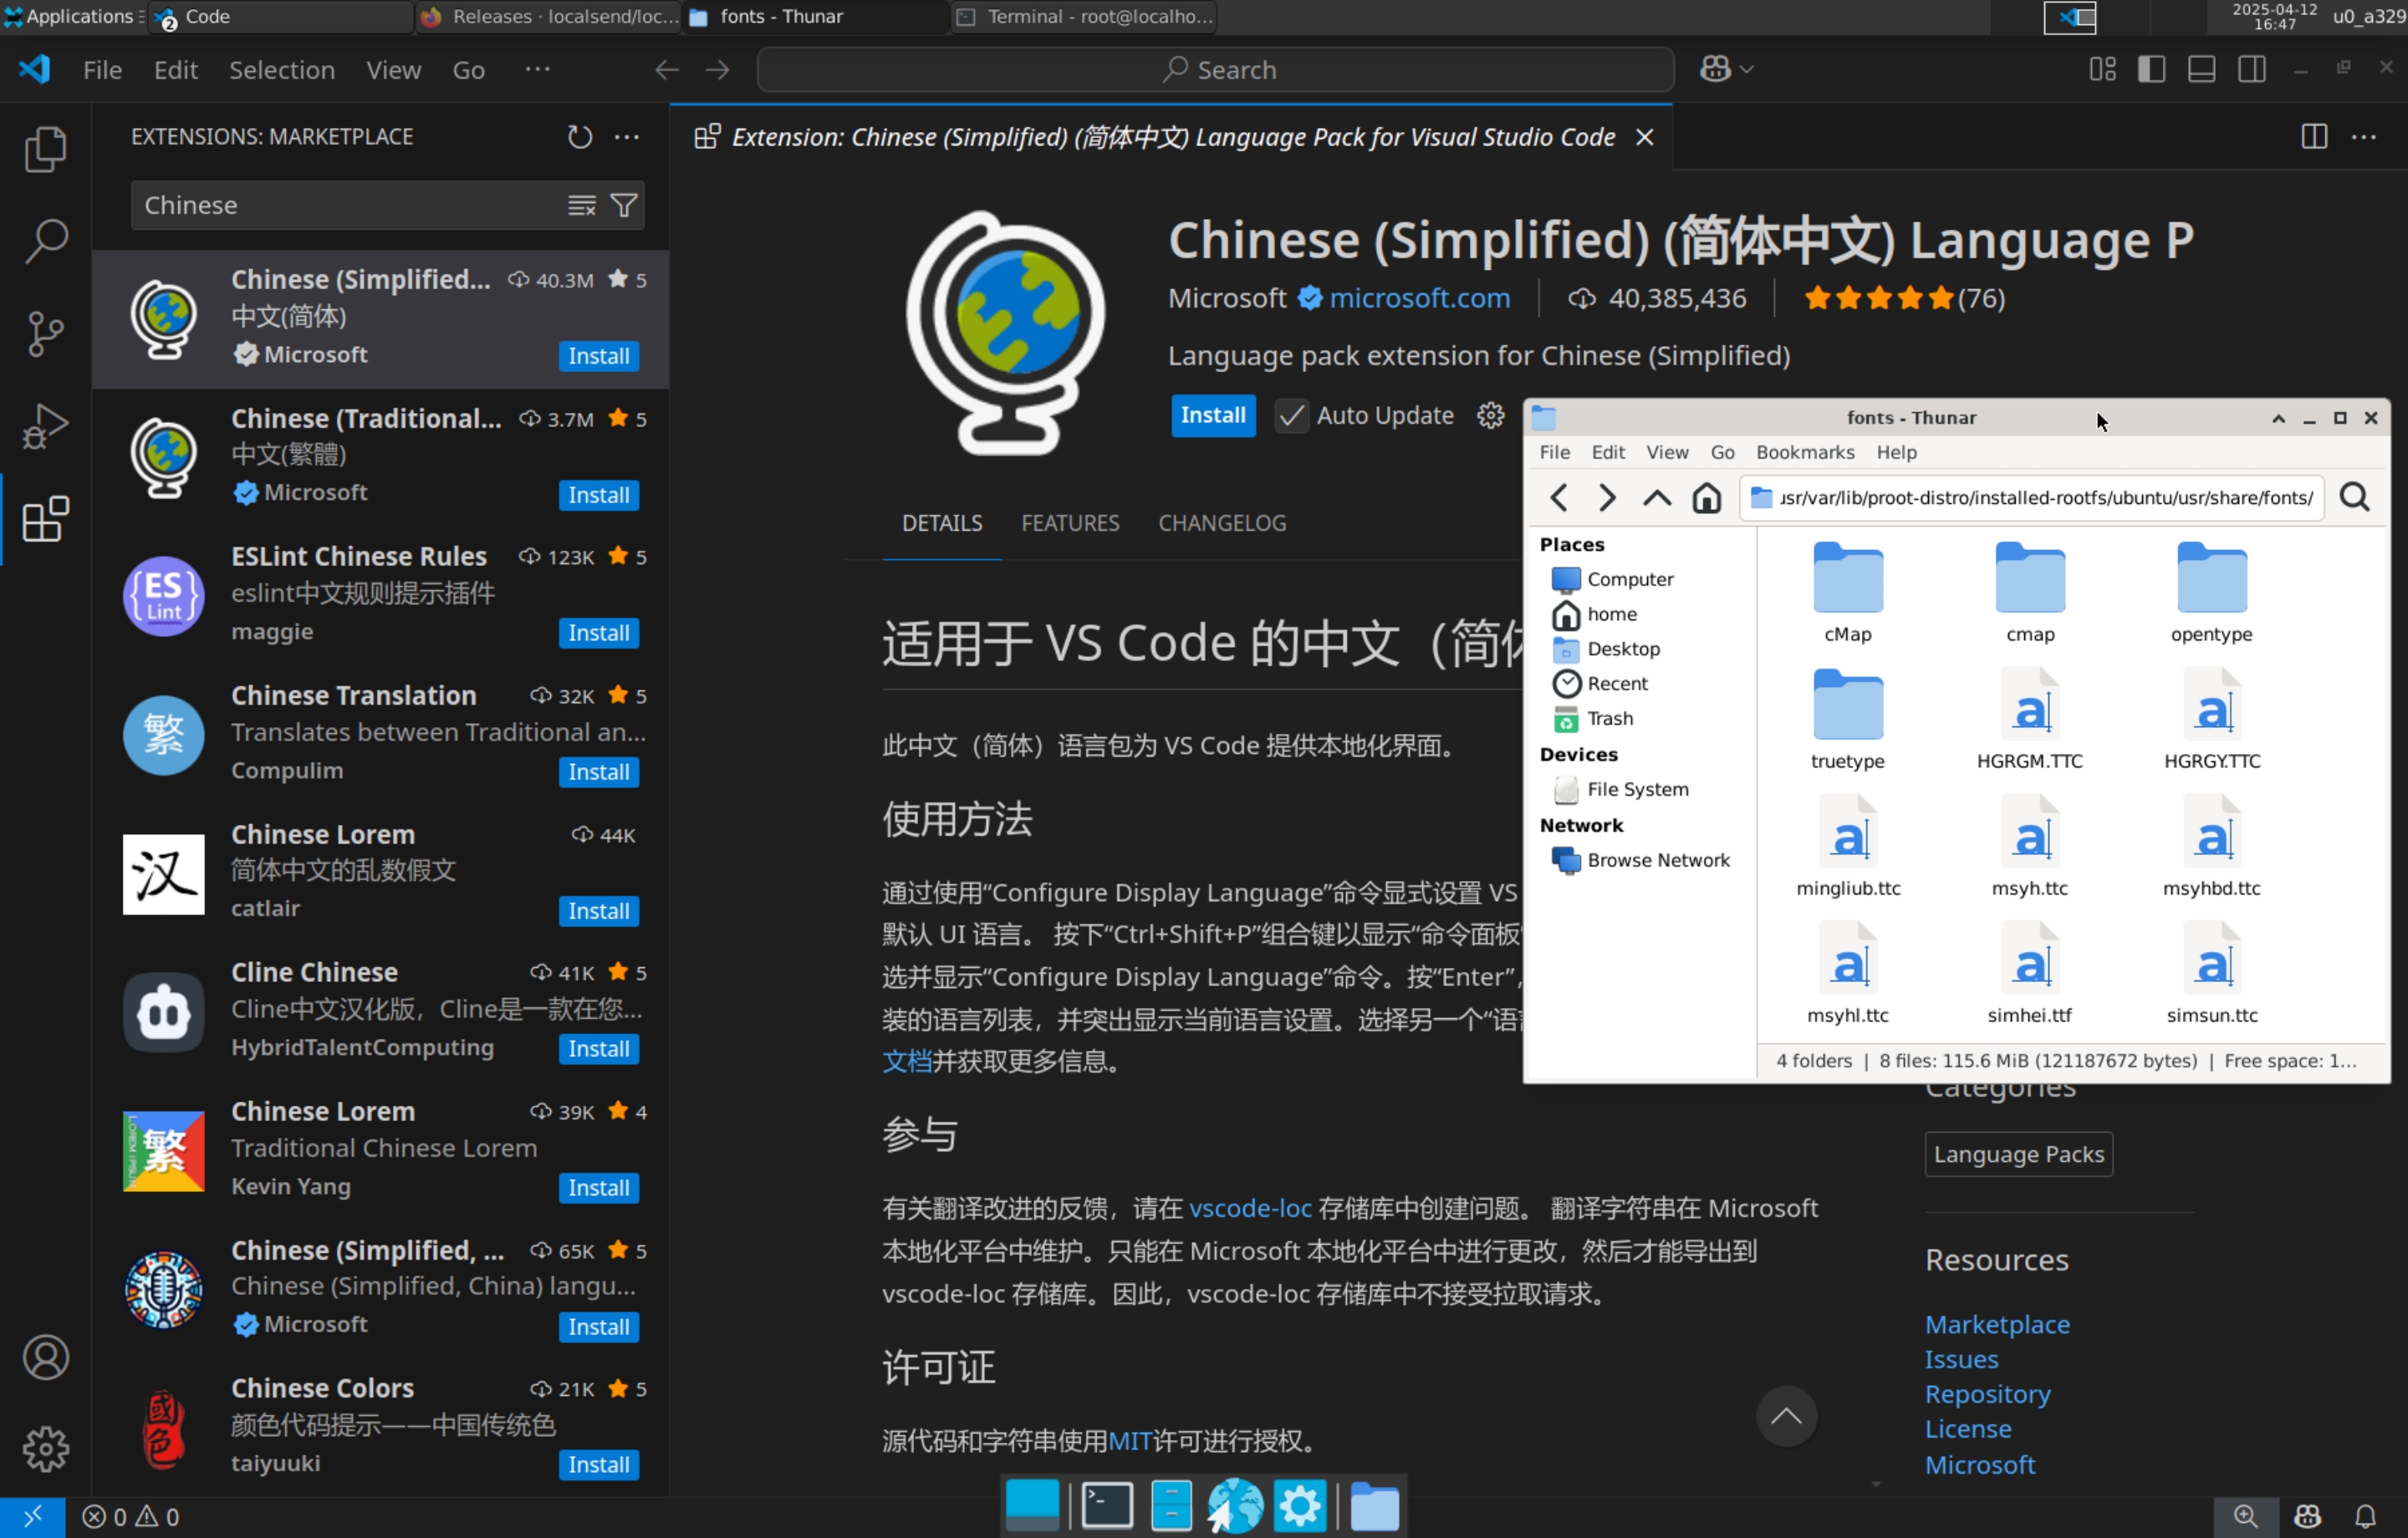Open the VS Code Selection menu
This screenshot has height=1538, width=2408.
(x=282, y=70)
